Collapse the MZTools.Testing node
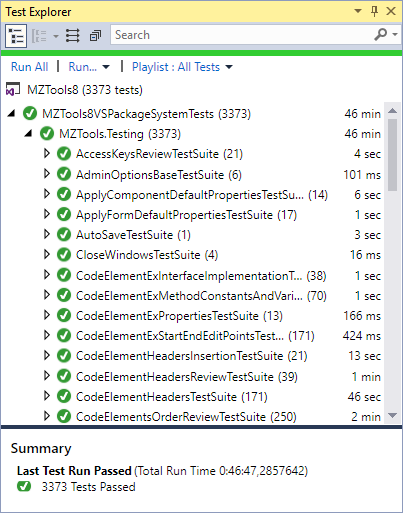403x513 pixels. (28, 134)
